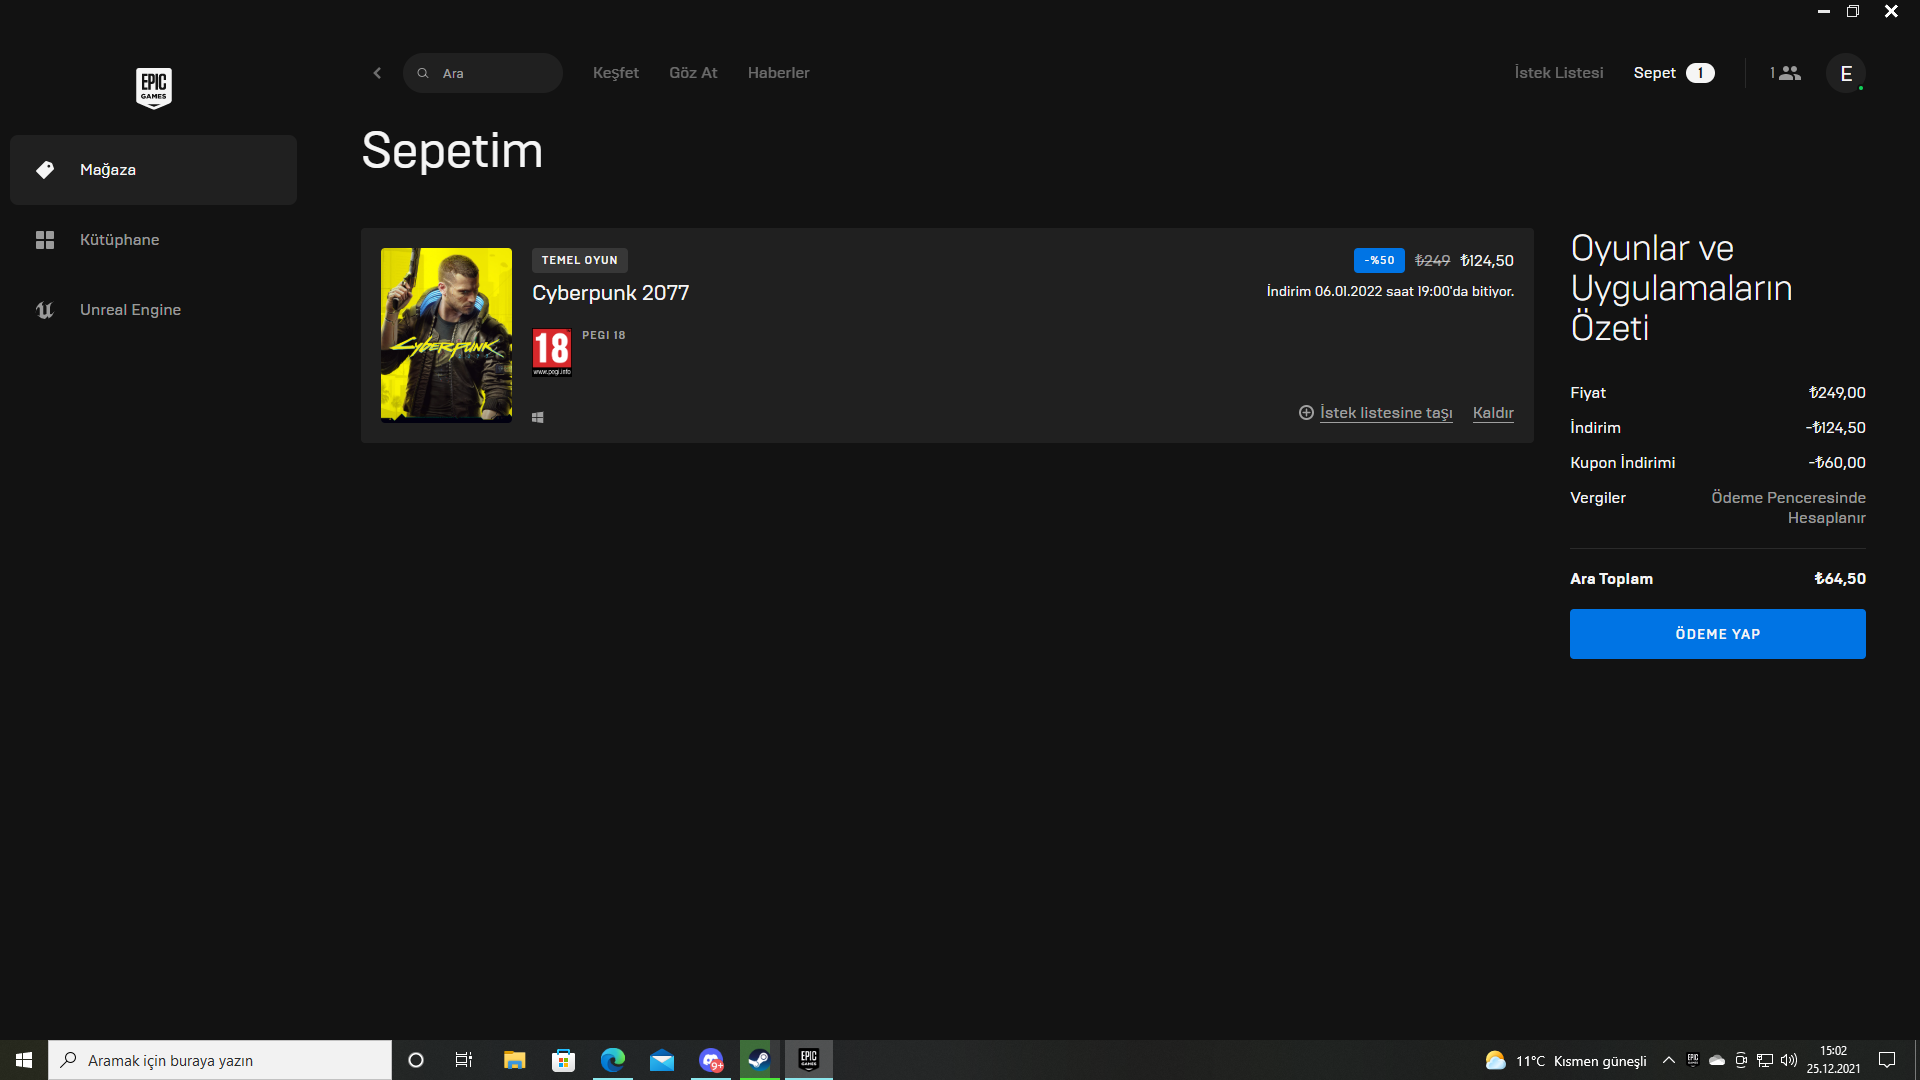This screenshot has width=1920, height=1080.
Task: Switch to the Haberler tab
Action: pos(779,73)
